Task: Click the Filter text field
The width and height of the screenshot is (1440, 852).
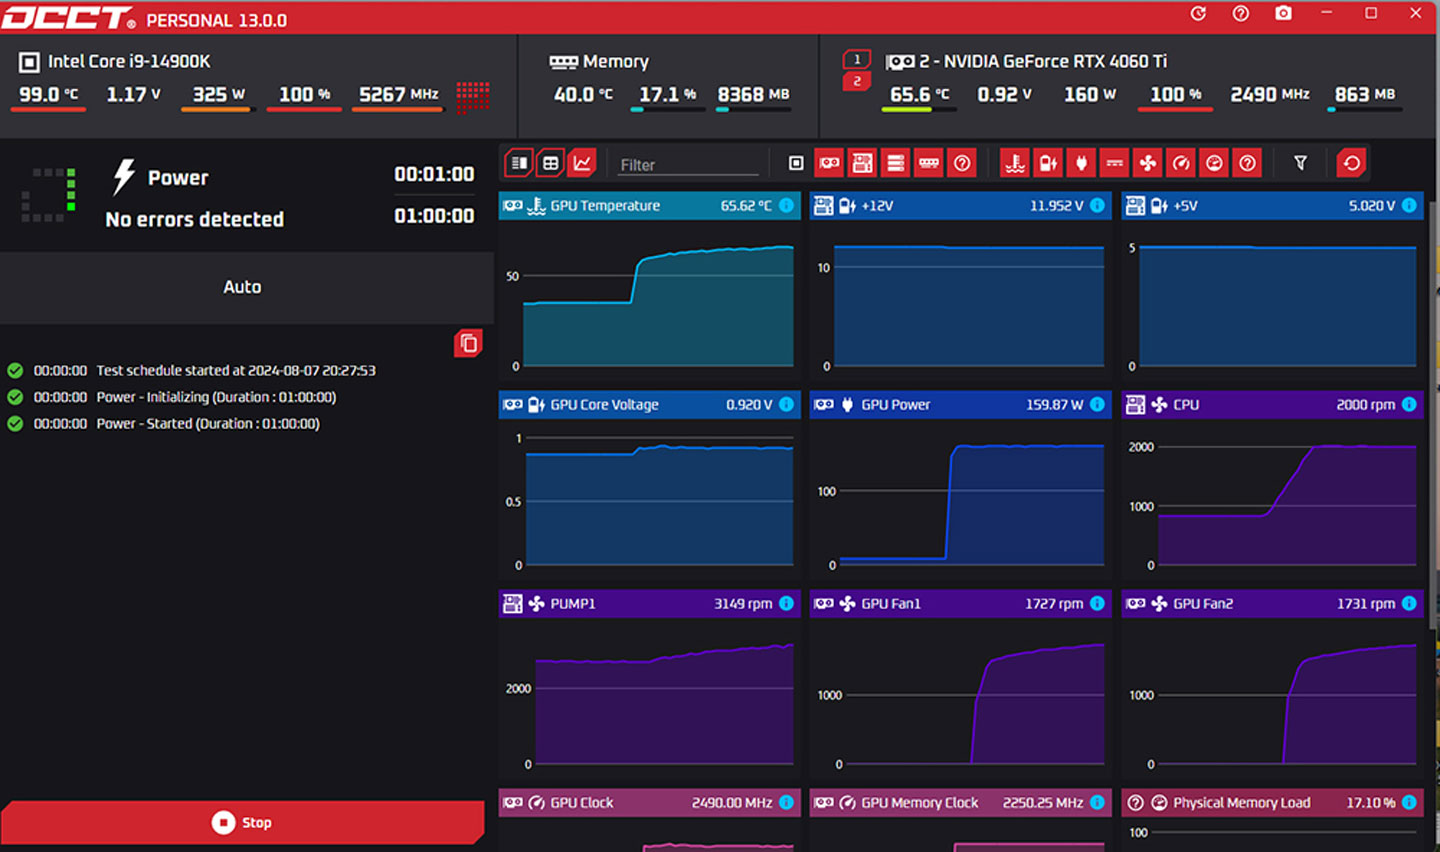Action: click(688, 165)
